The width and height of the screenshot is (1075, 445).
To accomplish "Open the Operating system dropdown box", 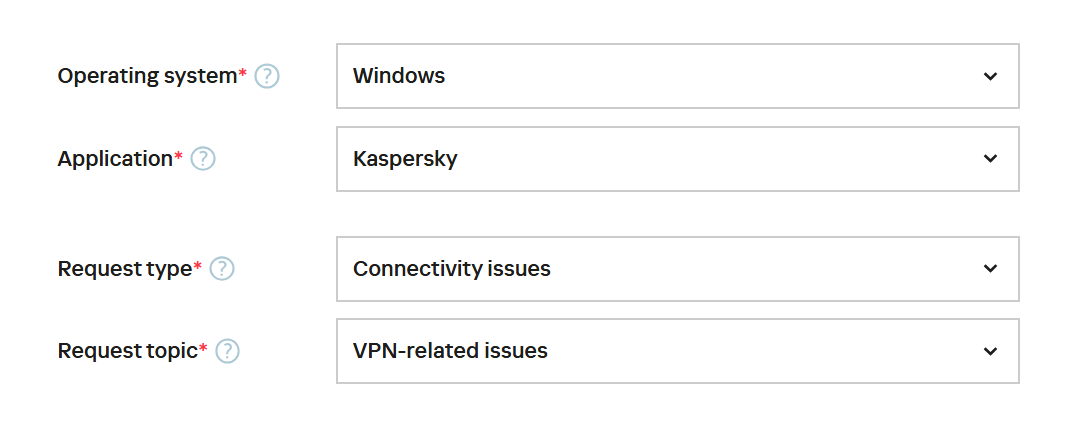I will 677,76.
